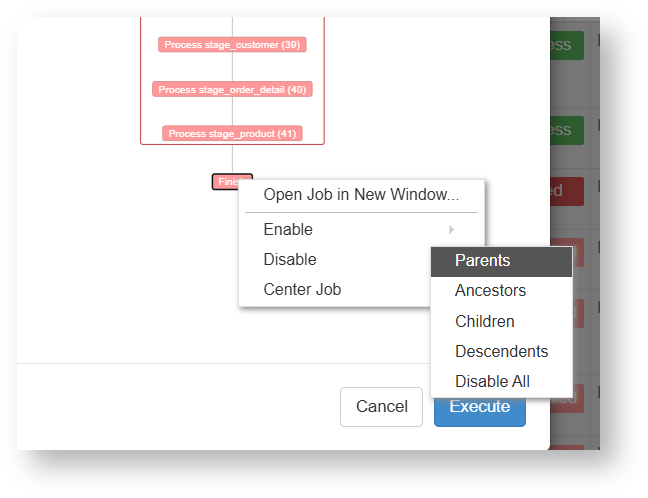Click the topmost green status badge
The width and height of the screenshot is (648, 498).
[565, 45]
